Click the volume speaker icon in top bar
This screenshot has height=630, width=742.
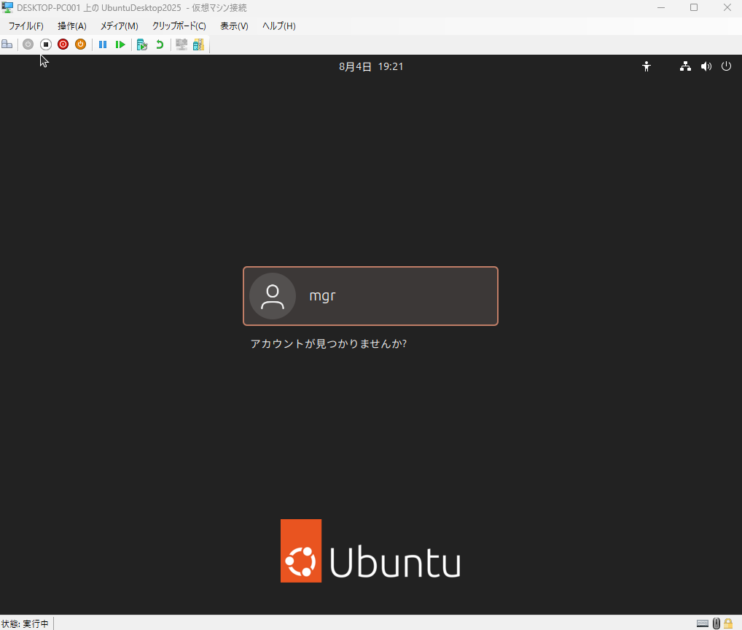pos(706,66)
